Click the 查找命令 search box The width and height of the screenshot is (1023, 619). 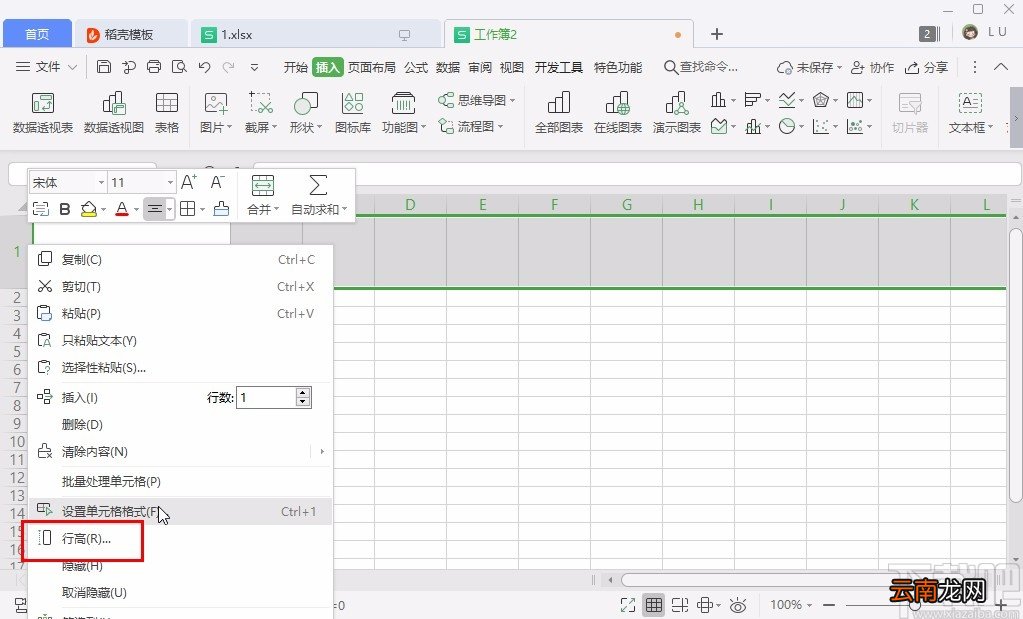[x=701, y=67]
